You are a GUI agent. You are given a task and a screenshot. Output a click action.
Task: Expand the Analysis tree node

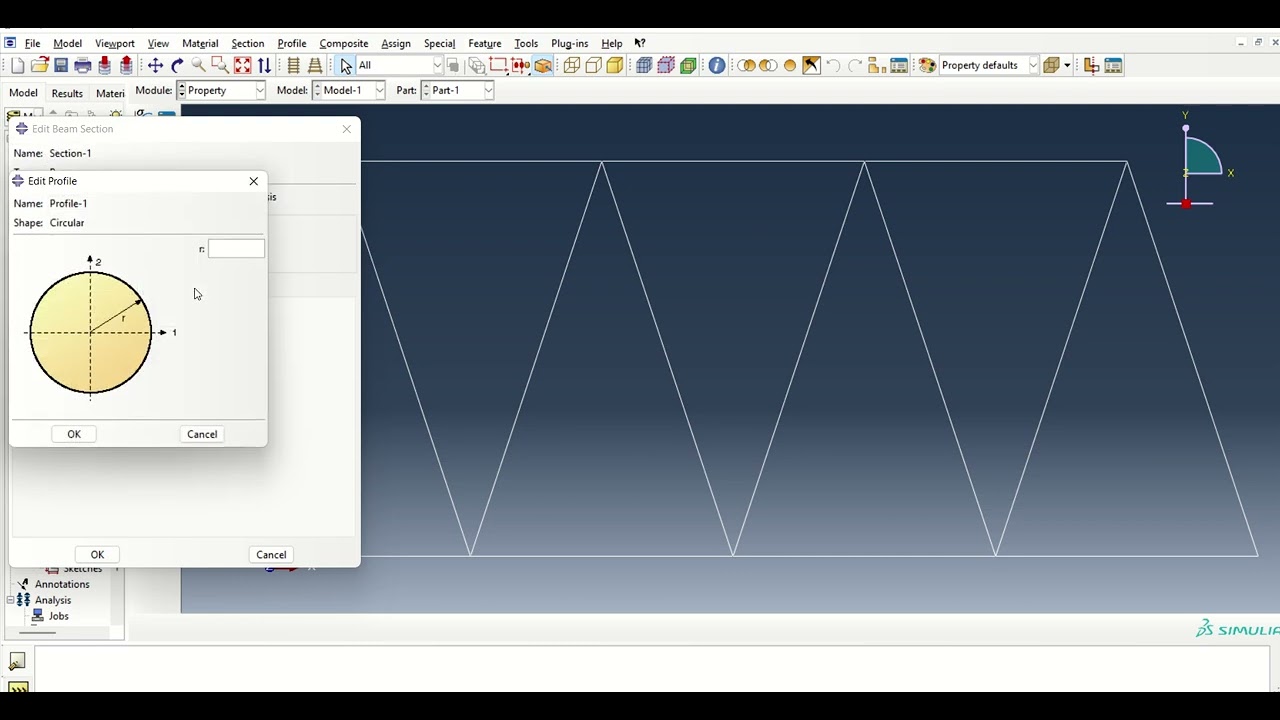click(10, 600)
